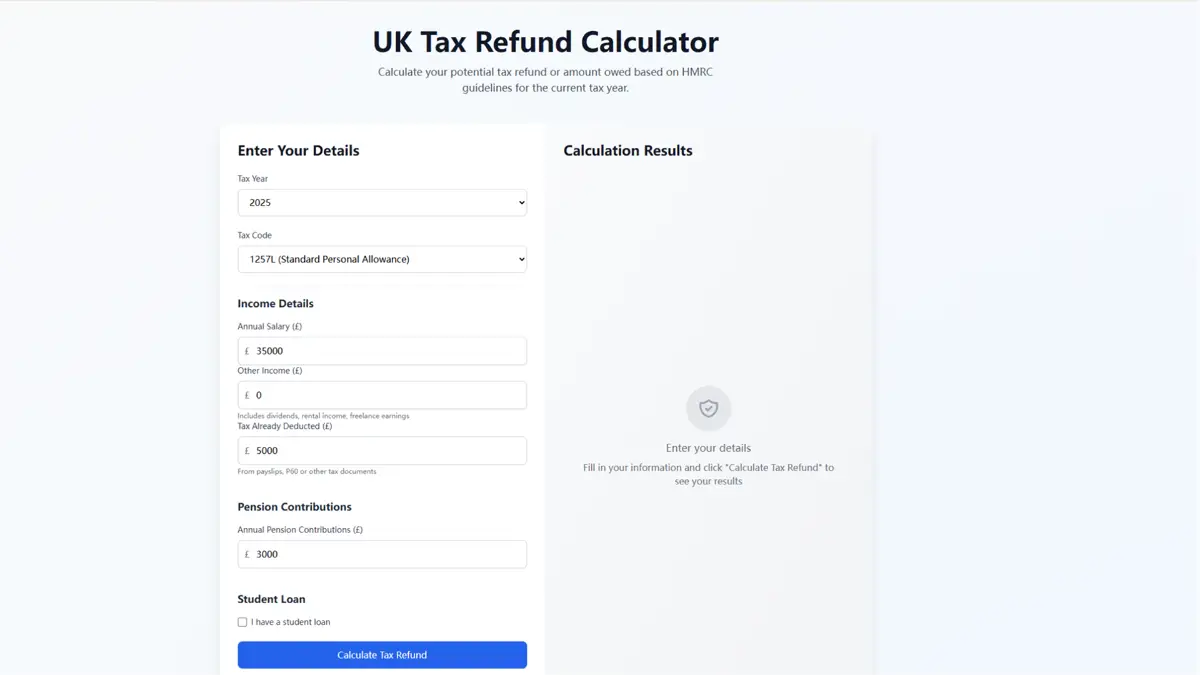Click the shield icon in Calculation Results
Viewport: 1200px width, 675px height.
pyautogui.click(x=709, y=408)
